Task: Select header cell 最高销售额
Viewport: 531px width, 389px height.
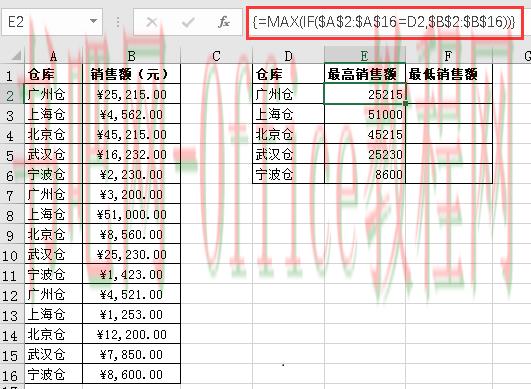Action: click(x=365, y=74)
